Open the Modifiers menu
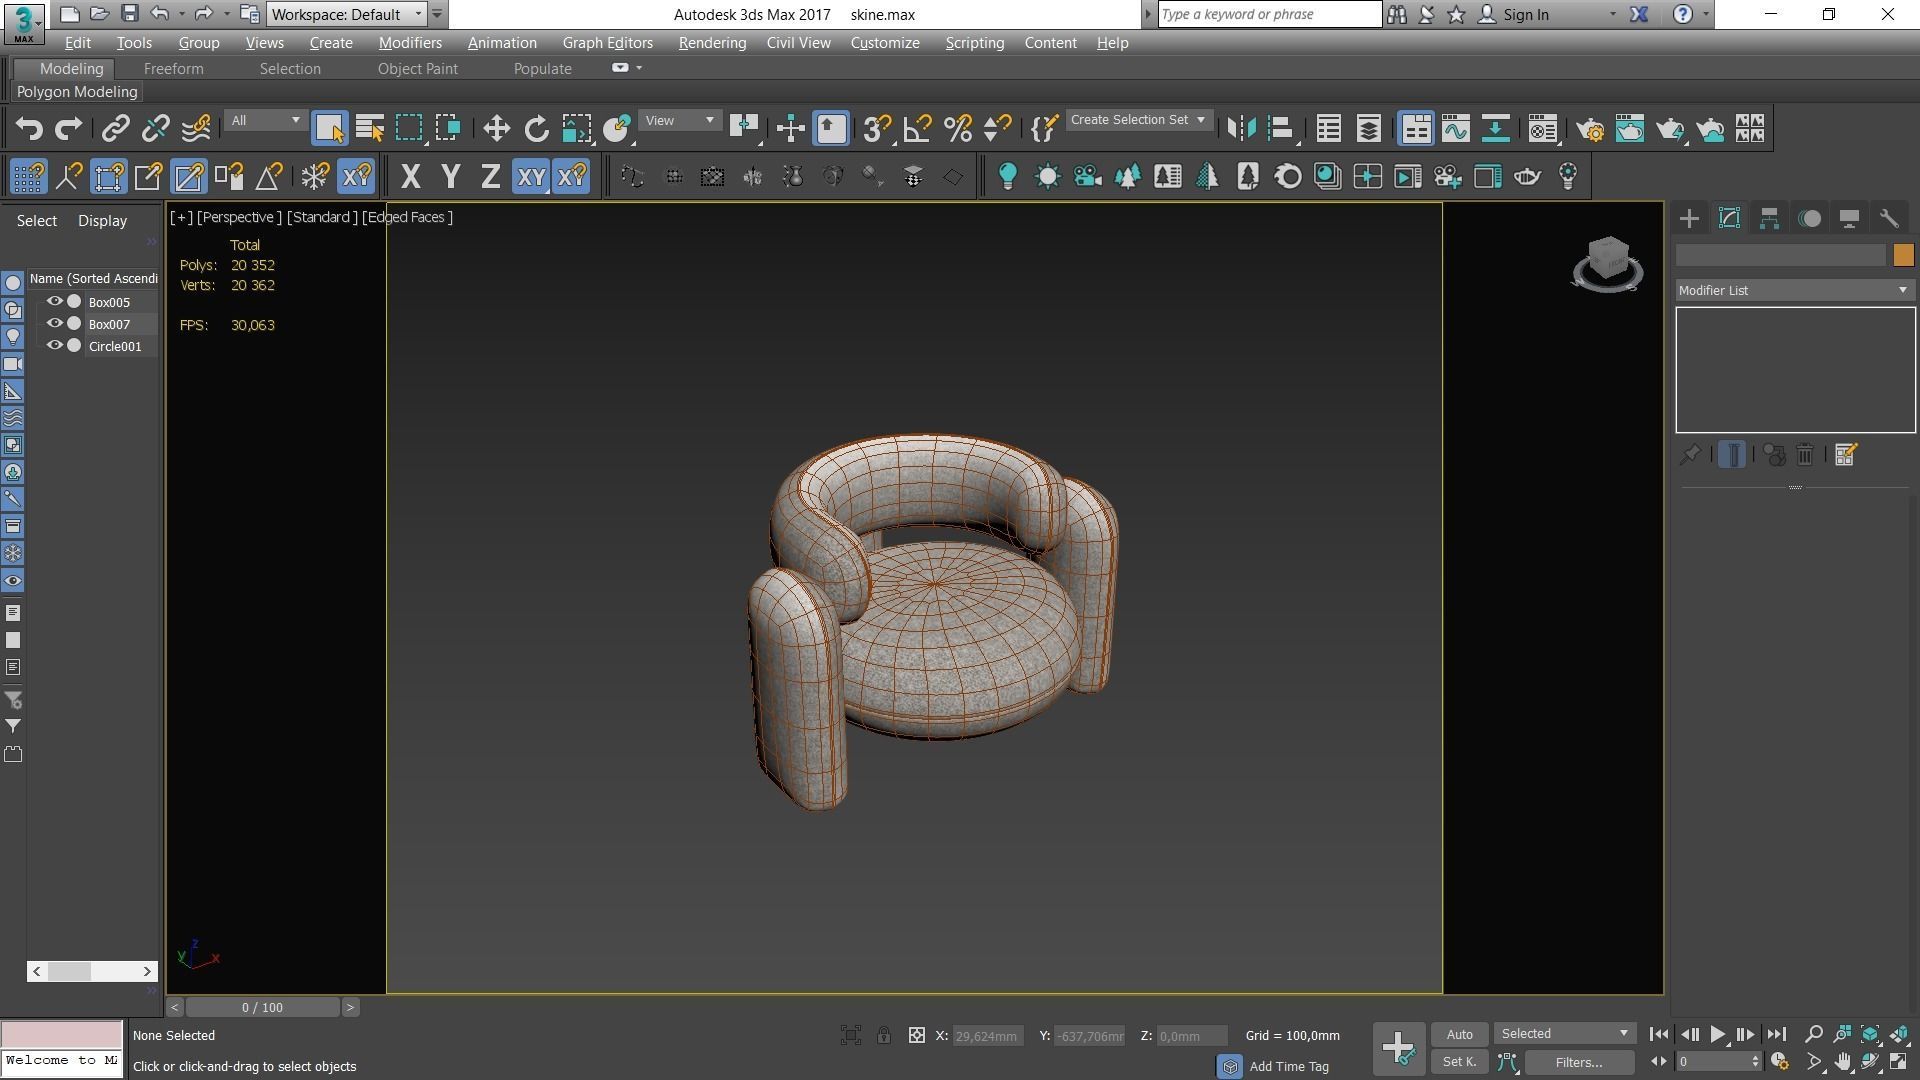The height and width of the screenshot is (1080, 1920). (x=410, y=43)
